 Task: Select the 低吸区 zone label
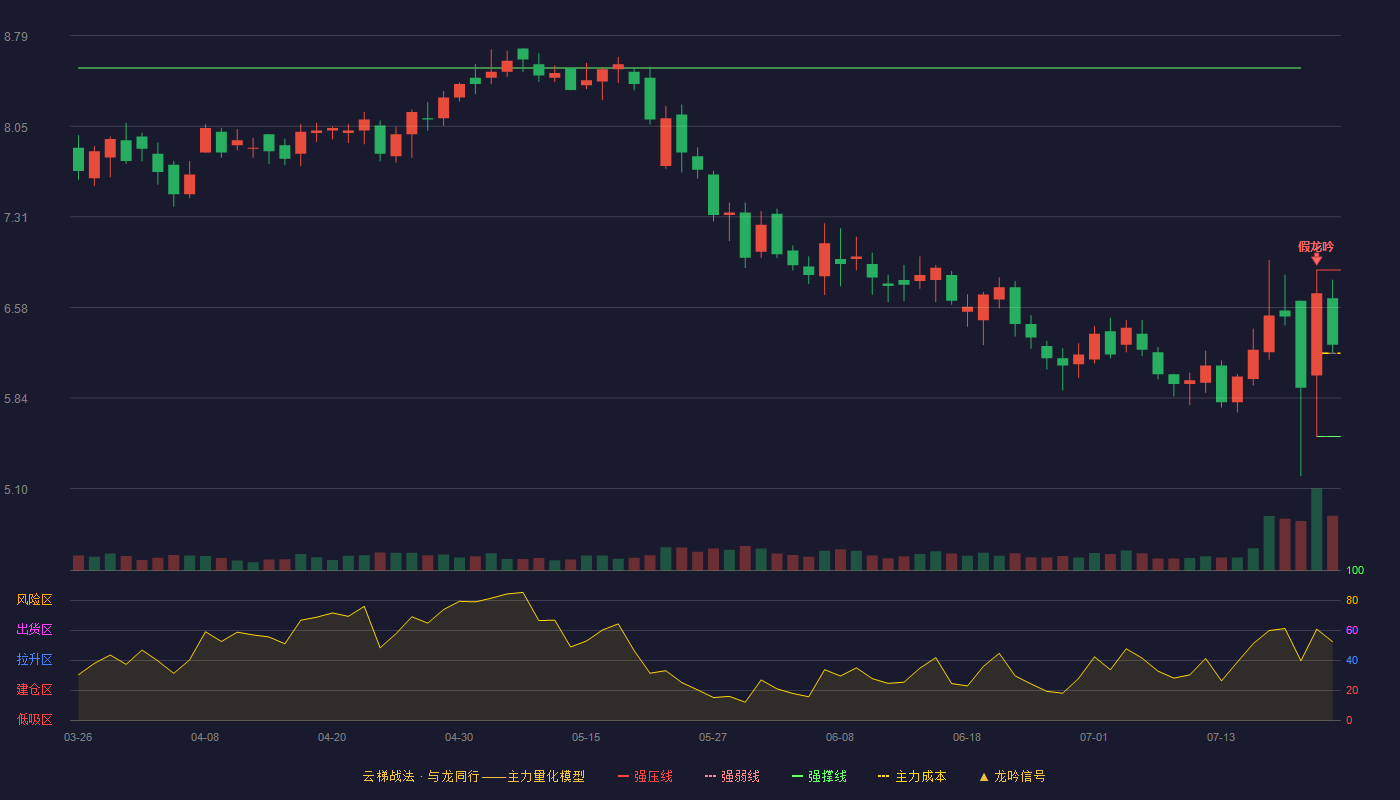point(34,719)
